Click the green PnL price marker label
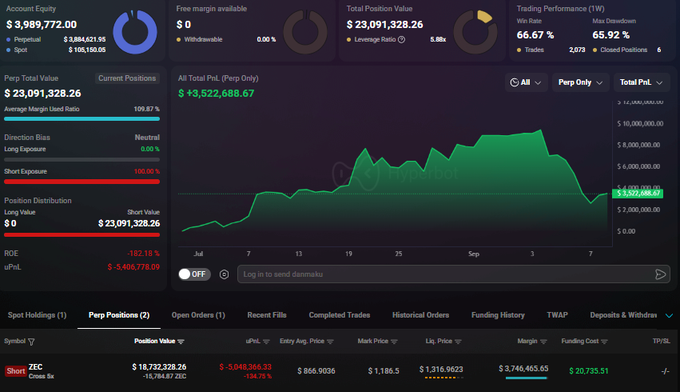The width and height of the screenshot is (680, 392). (x=638, y=193)
